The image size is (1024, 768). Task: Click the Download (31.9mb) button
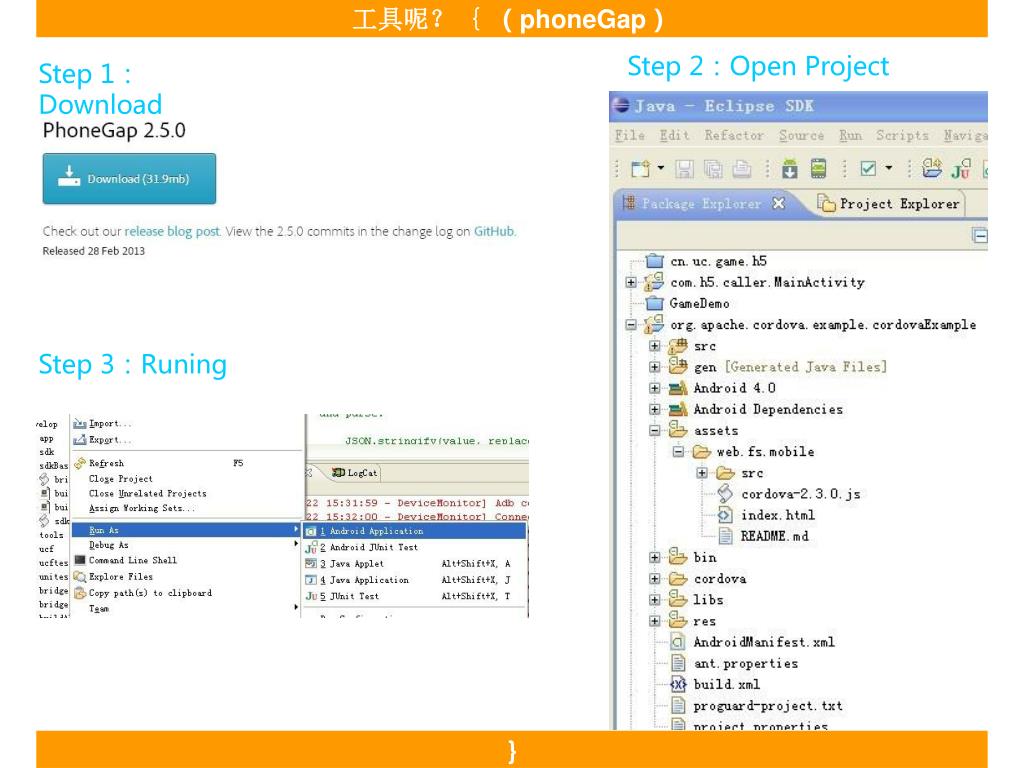[x=129, y=179]
